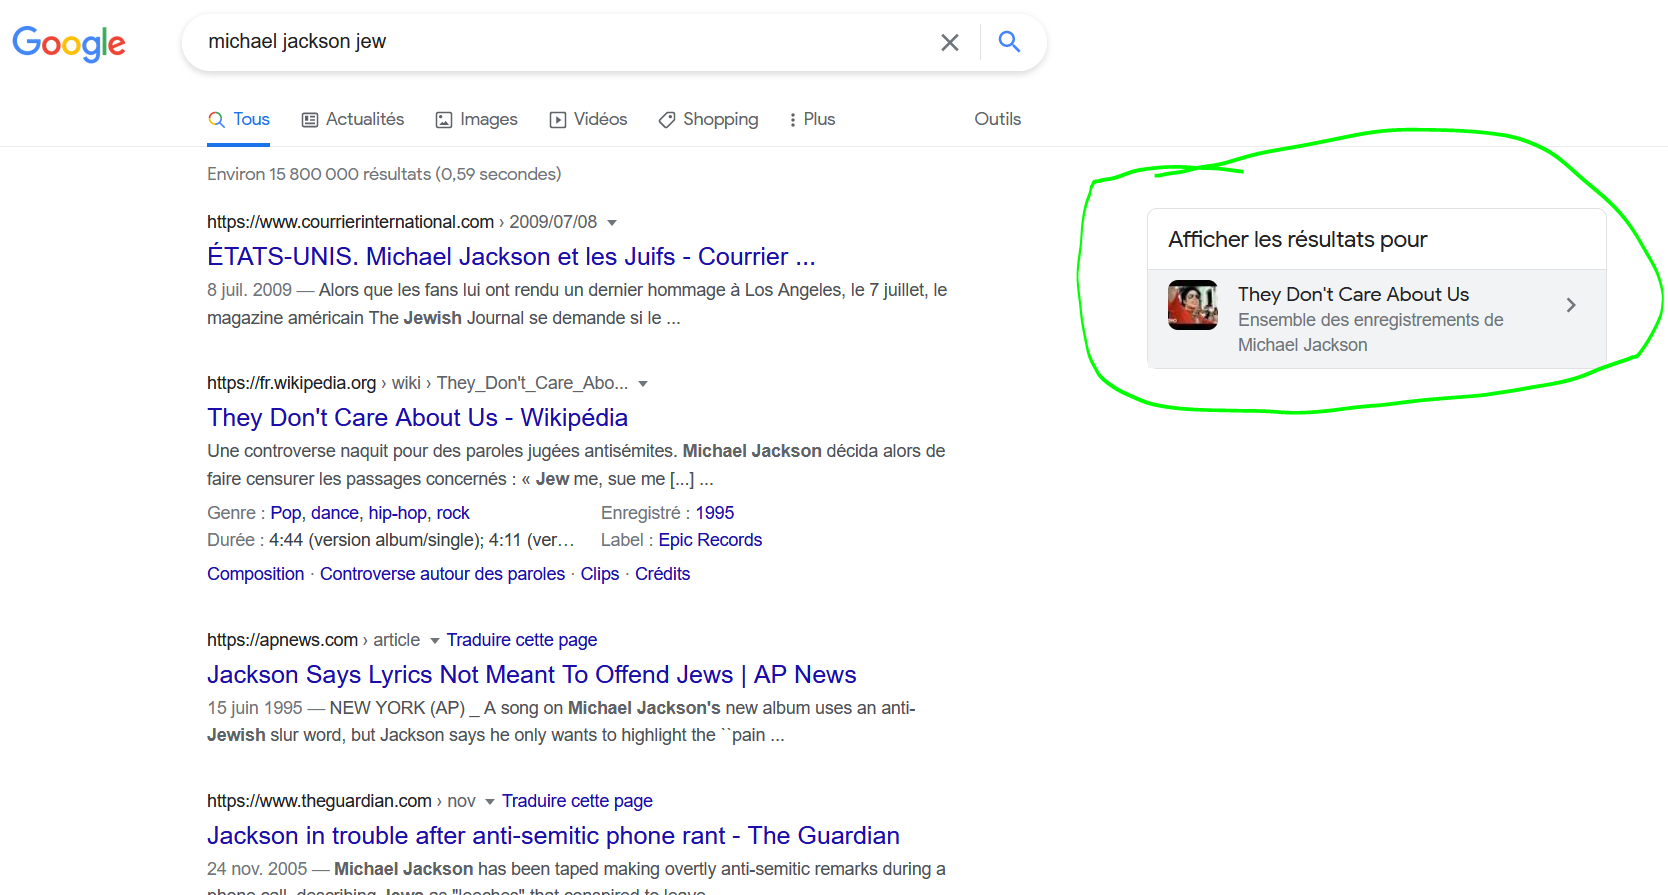The width and height of the screenshot is (1668, 895).
Task: Expand dropdown arrow next to apnews.com URL
Action: pos(434,641)
